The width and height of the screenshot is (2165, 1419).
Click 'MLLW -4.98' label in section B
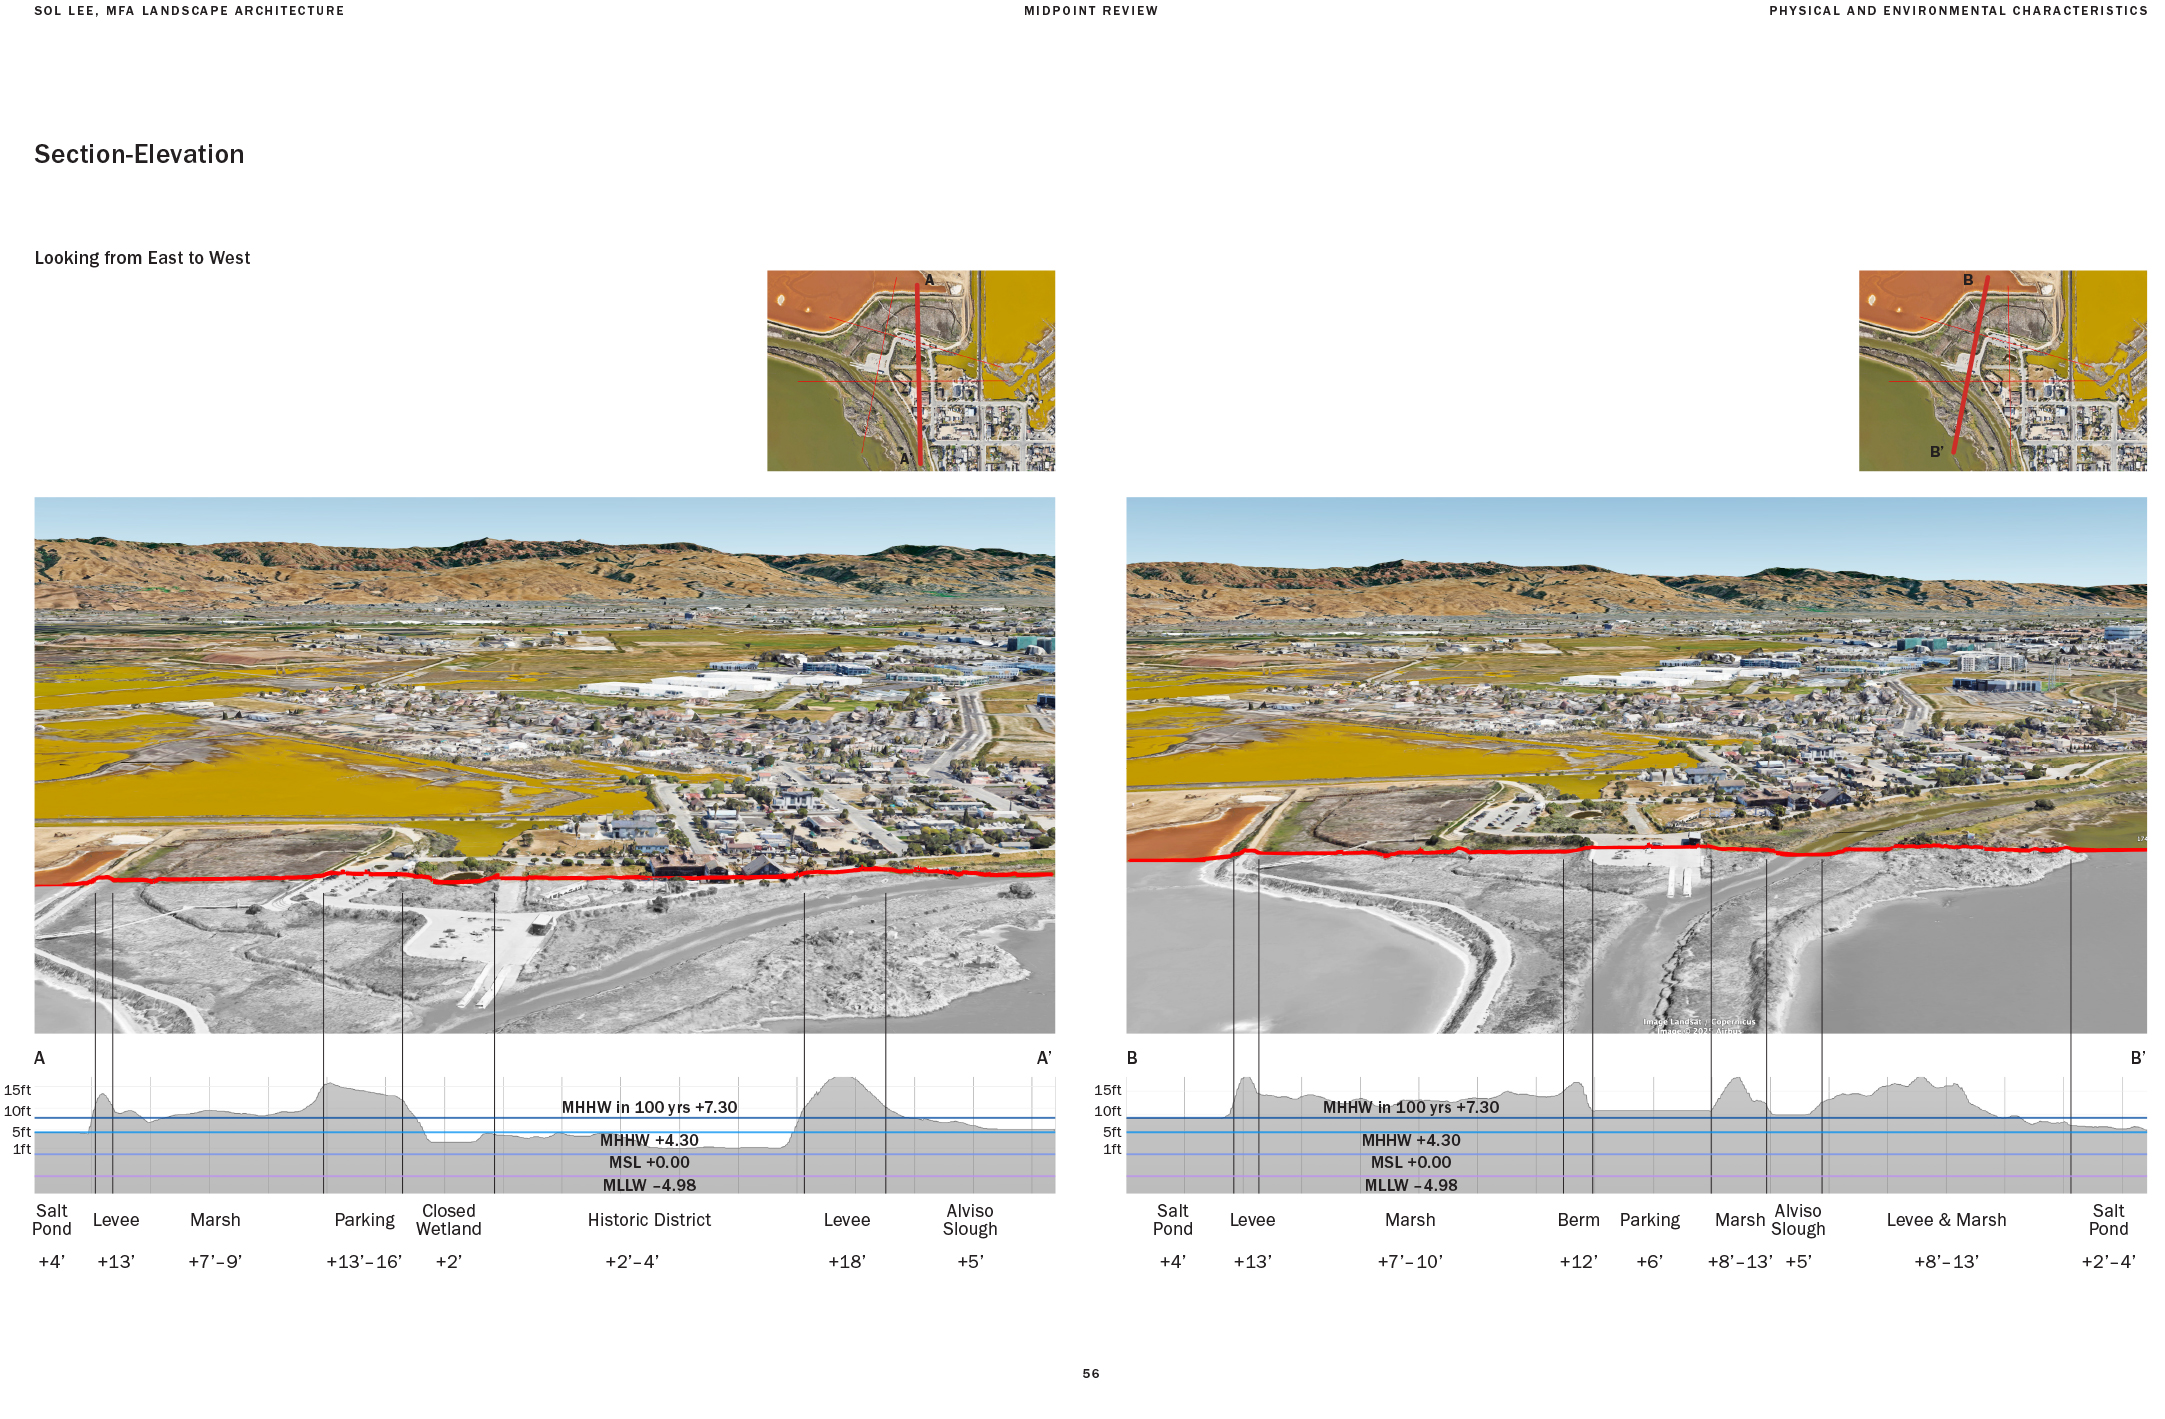(1410, 1185)
